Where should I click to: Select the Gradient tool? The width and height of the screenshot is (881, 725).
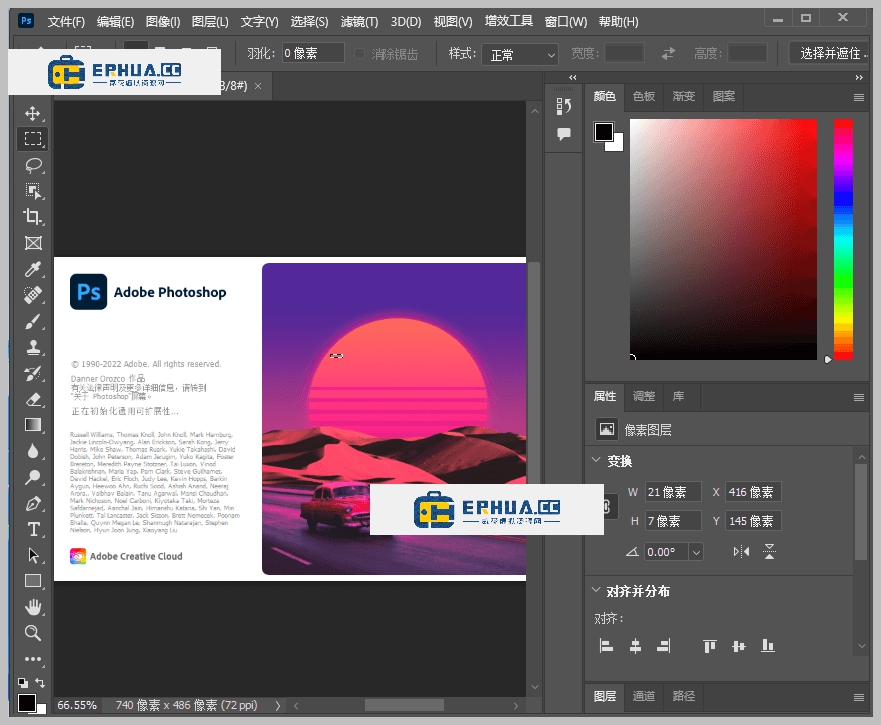tap(33, 425)
